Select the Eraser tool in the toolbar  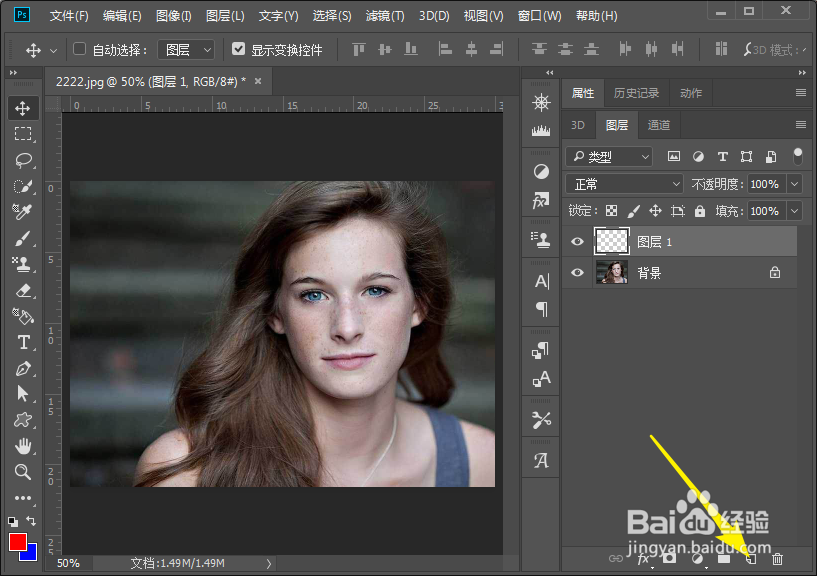click(22, 290)
